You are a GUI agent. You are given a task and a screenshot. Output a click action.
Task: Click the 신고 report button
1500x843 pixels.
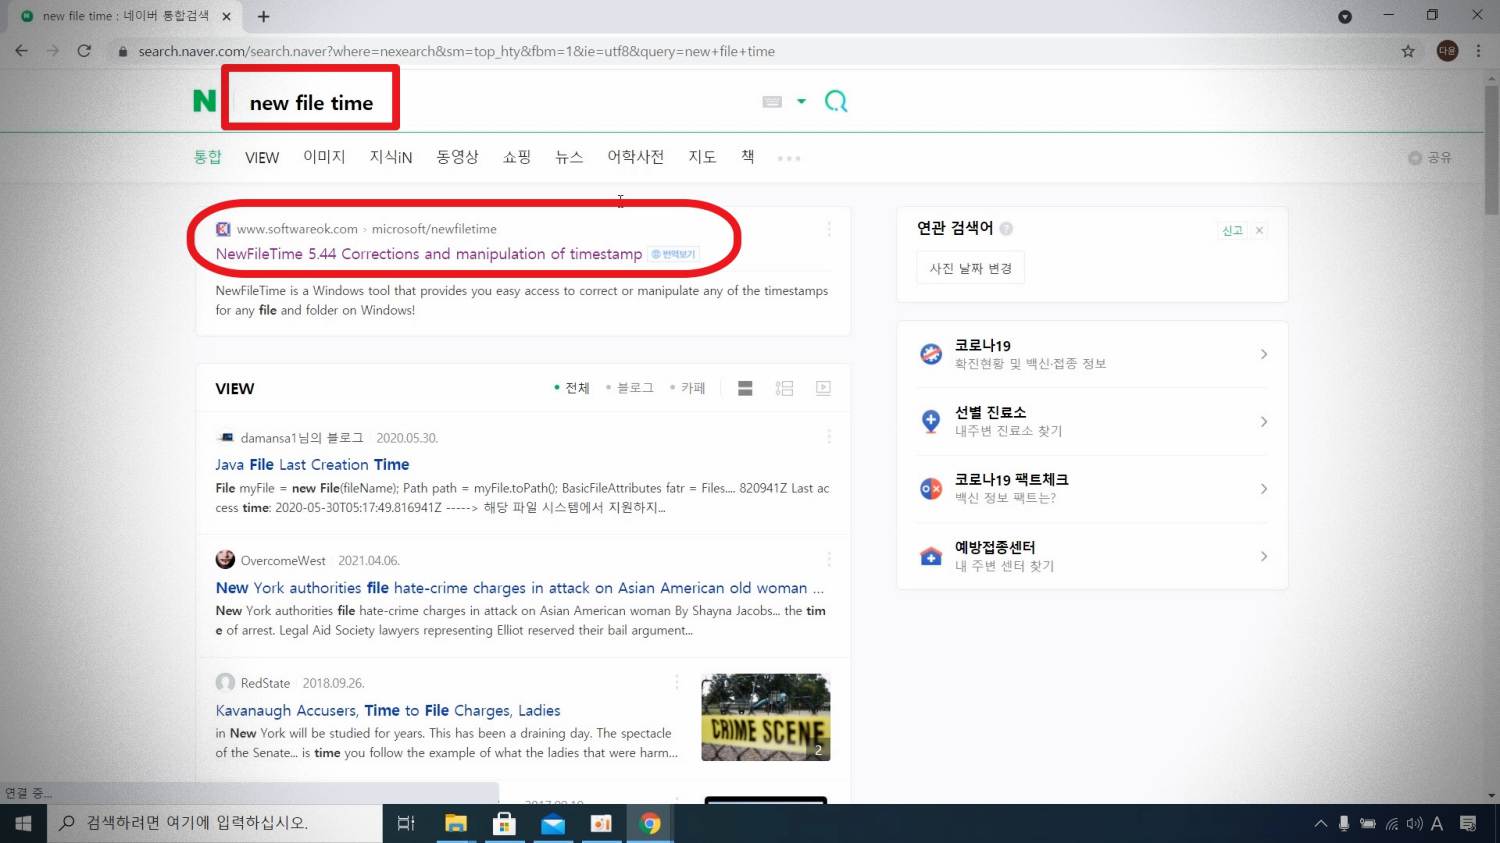click(x=1232, y=230)
